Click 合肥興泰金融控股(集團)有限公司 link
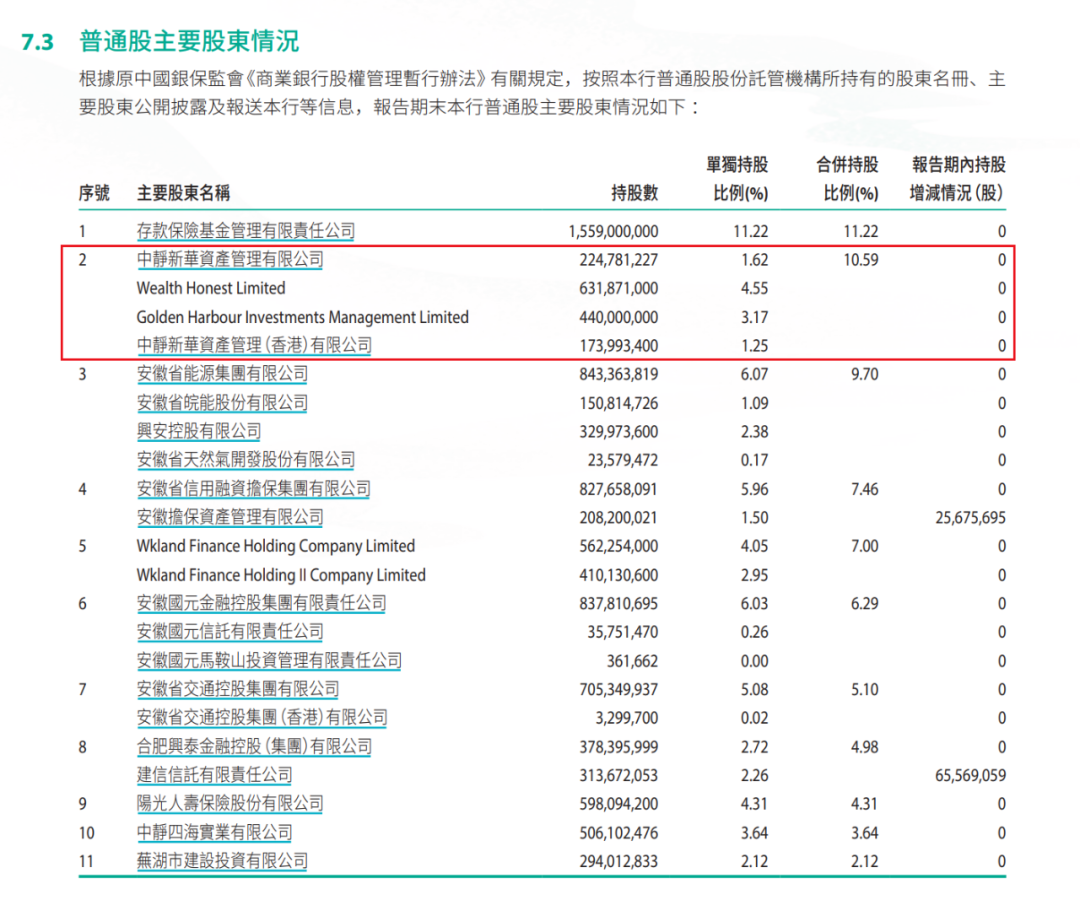 tap(254, 747)
